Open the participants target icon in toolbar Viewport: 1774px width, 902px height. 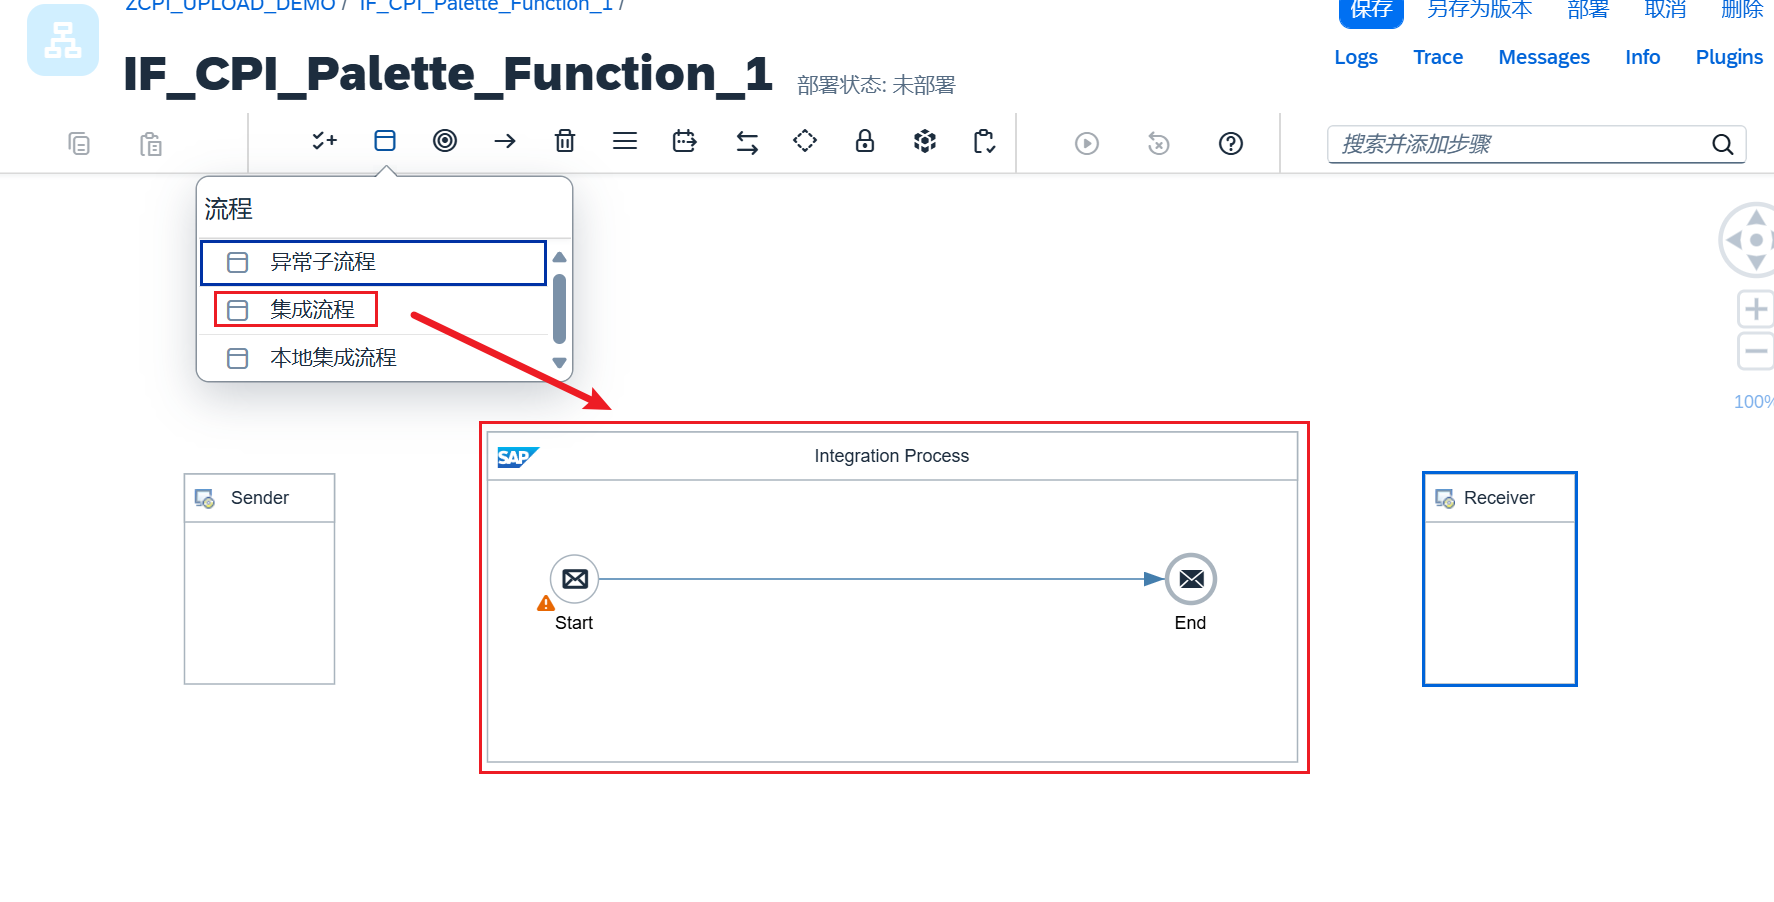(445, 141)
